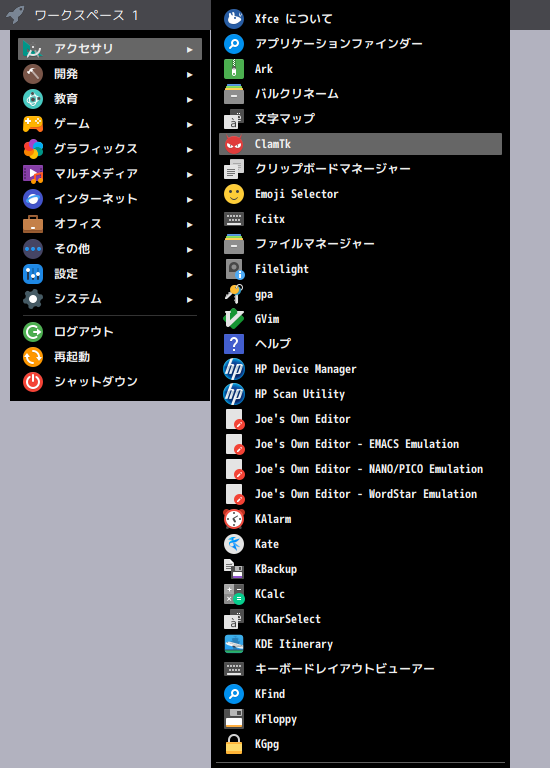
Task: Click the orange 再起動 icon
Action: tap(33, 357)
